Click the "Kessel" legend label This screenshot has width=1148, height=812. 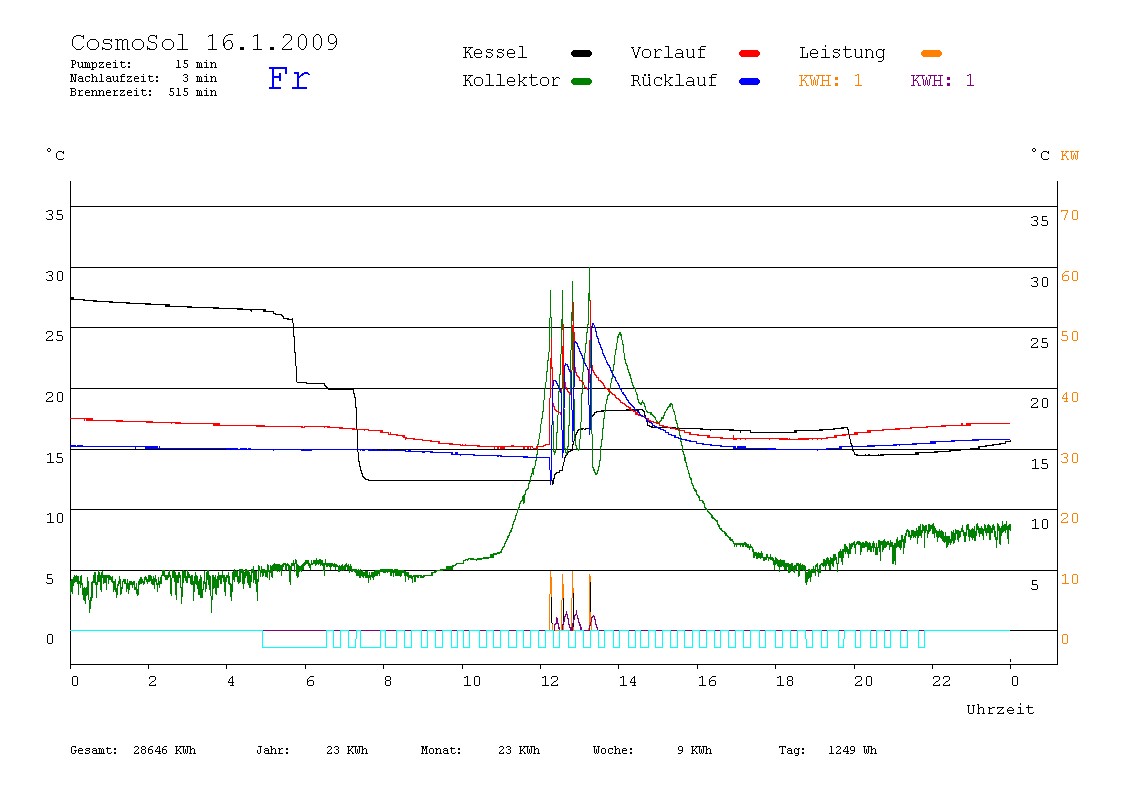pyautogui.click(x=495, y=53)
